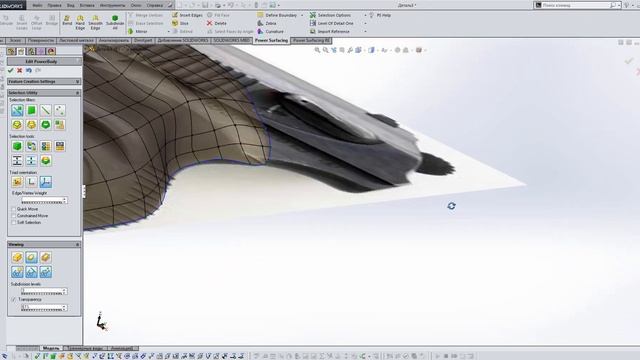Click the green cube selection tool
Viewport: 640px width, 360px height.
coord(17,146)
